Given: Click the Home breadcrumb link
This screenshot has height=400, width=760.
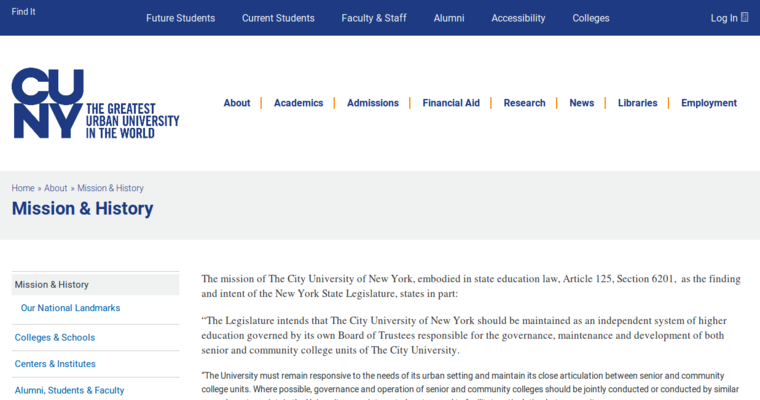Looking at the screenshot, I should click(23, 188).
